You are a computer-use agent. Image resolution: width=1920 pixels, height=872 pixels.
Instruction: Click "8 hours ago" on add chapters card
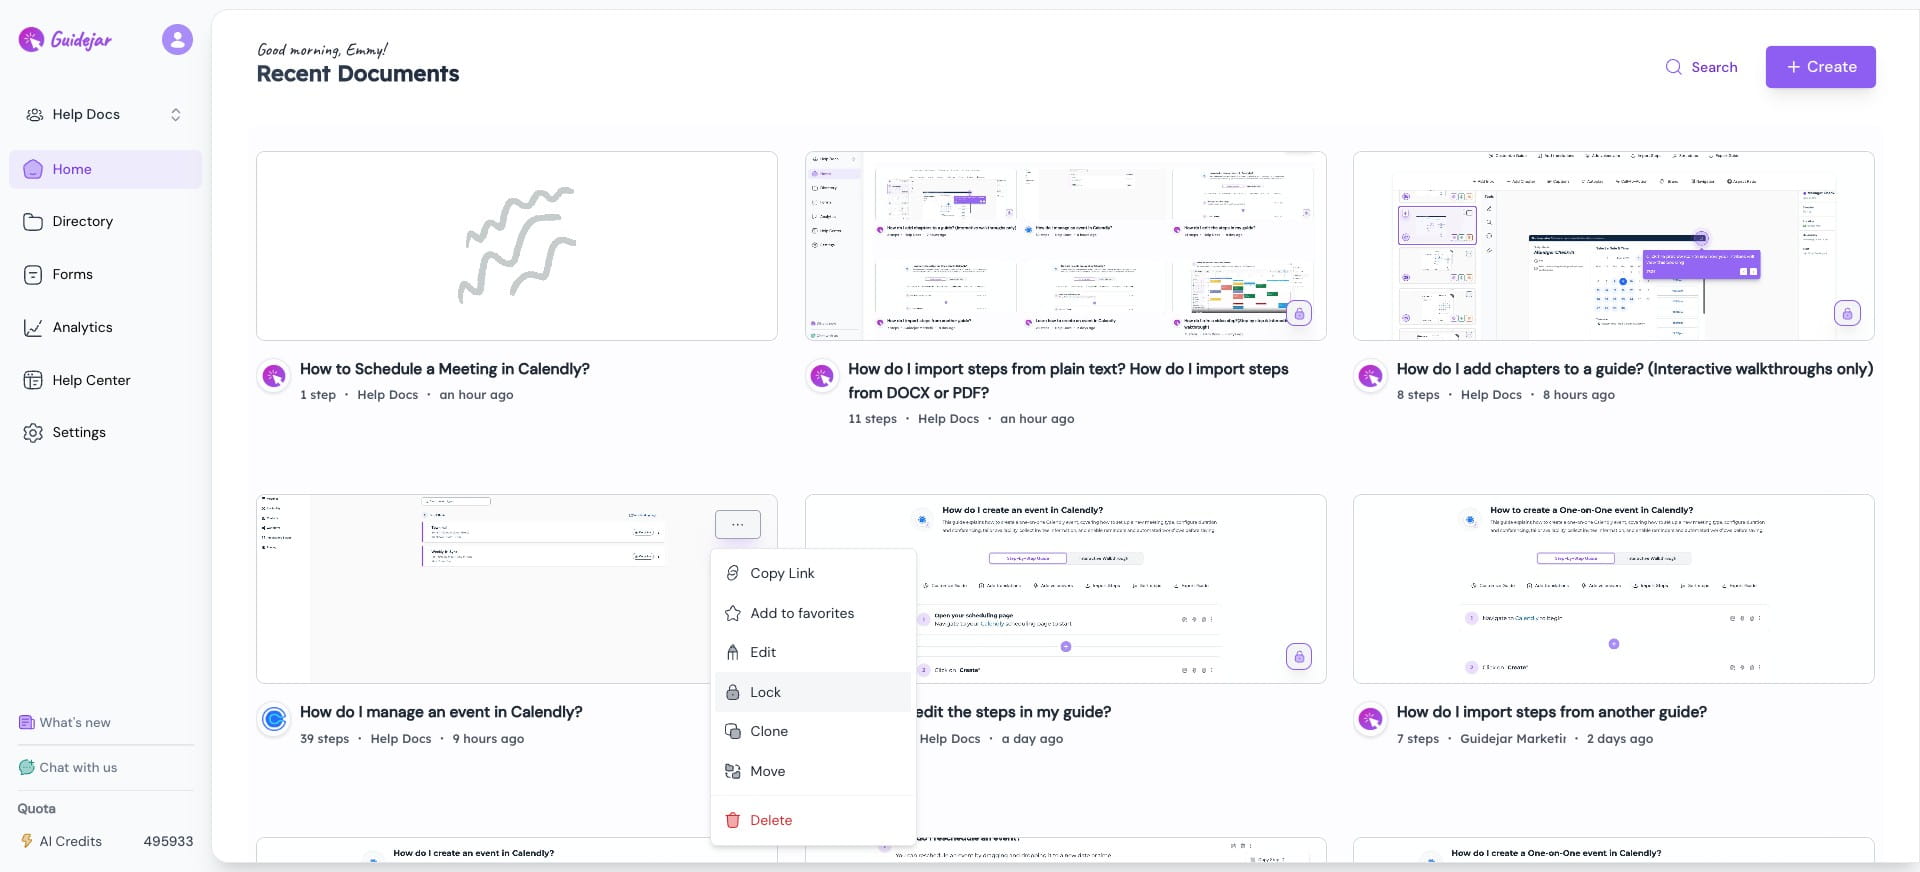[1579, 395]
